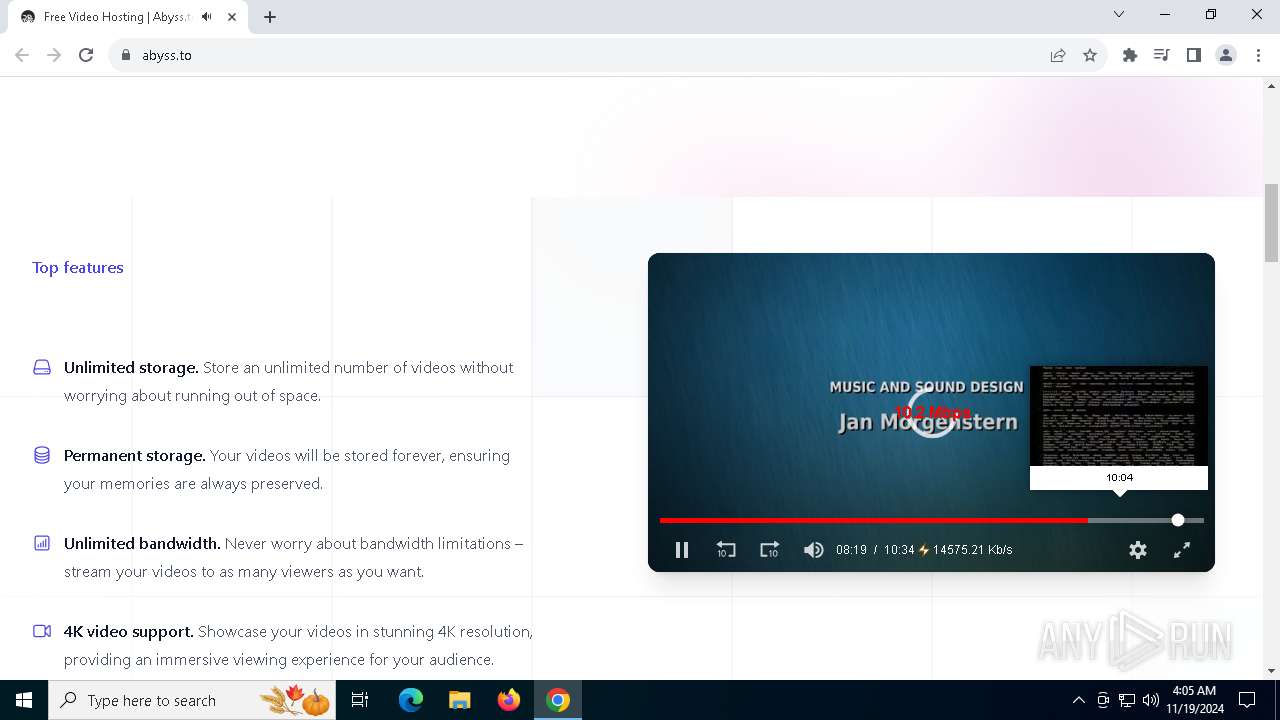Open media controls in Chrome toolbar
This screenshot has height=720, width=1280.
point(1162,55)
